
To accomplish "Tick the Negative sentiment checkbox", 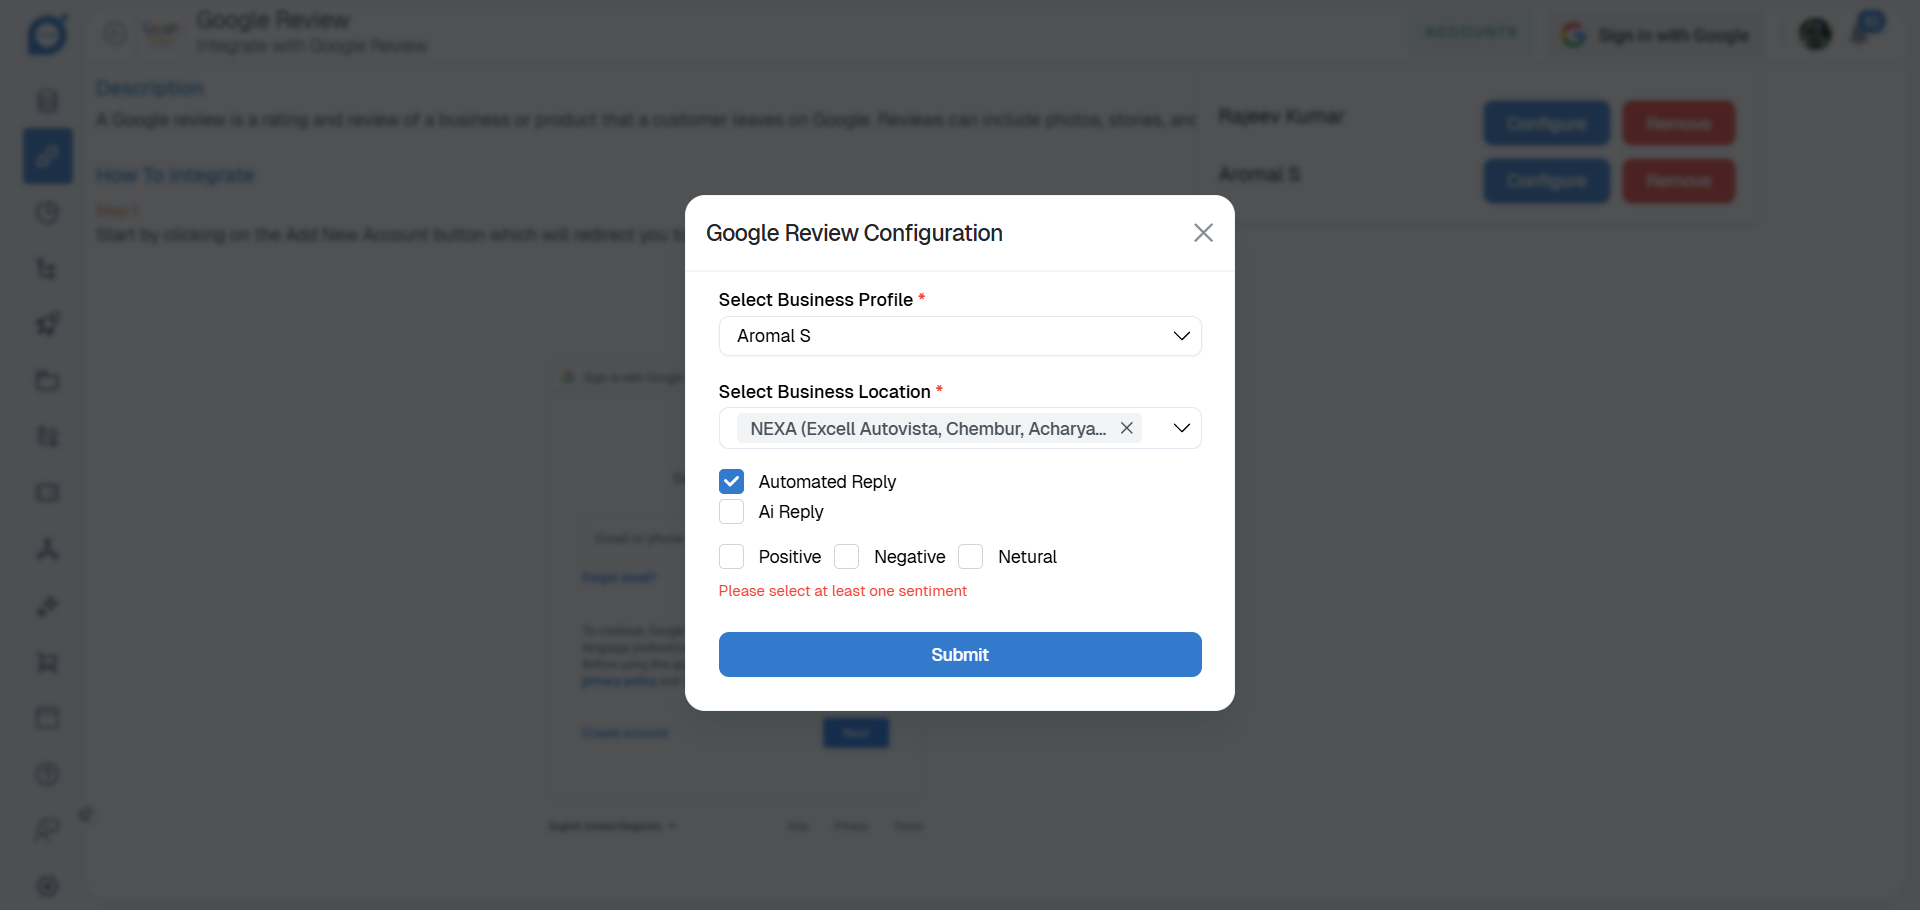I will 847,557.
